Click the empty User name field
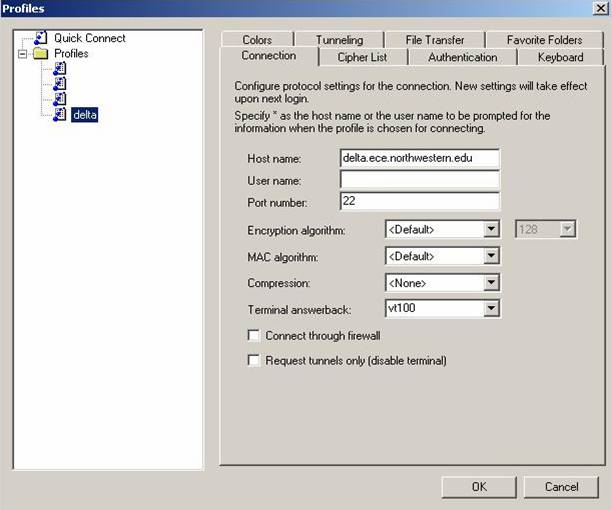 click(420, 180)
